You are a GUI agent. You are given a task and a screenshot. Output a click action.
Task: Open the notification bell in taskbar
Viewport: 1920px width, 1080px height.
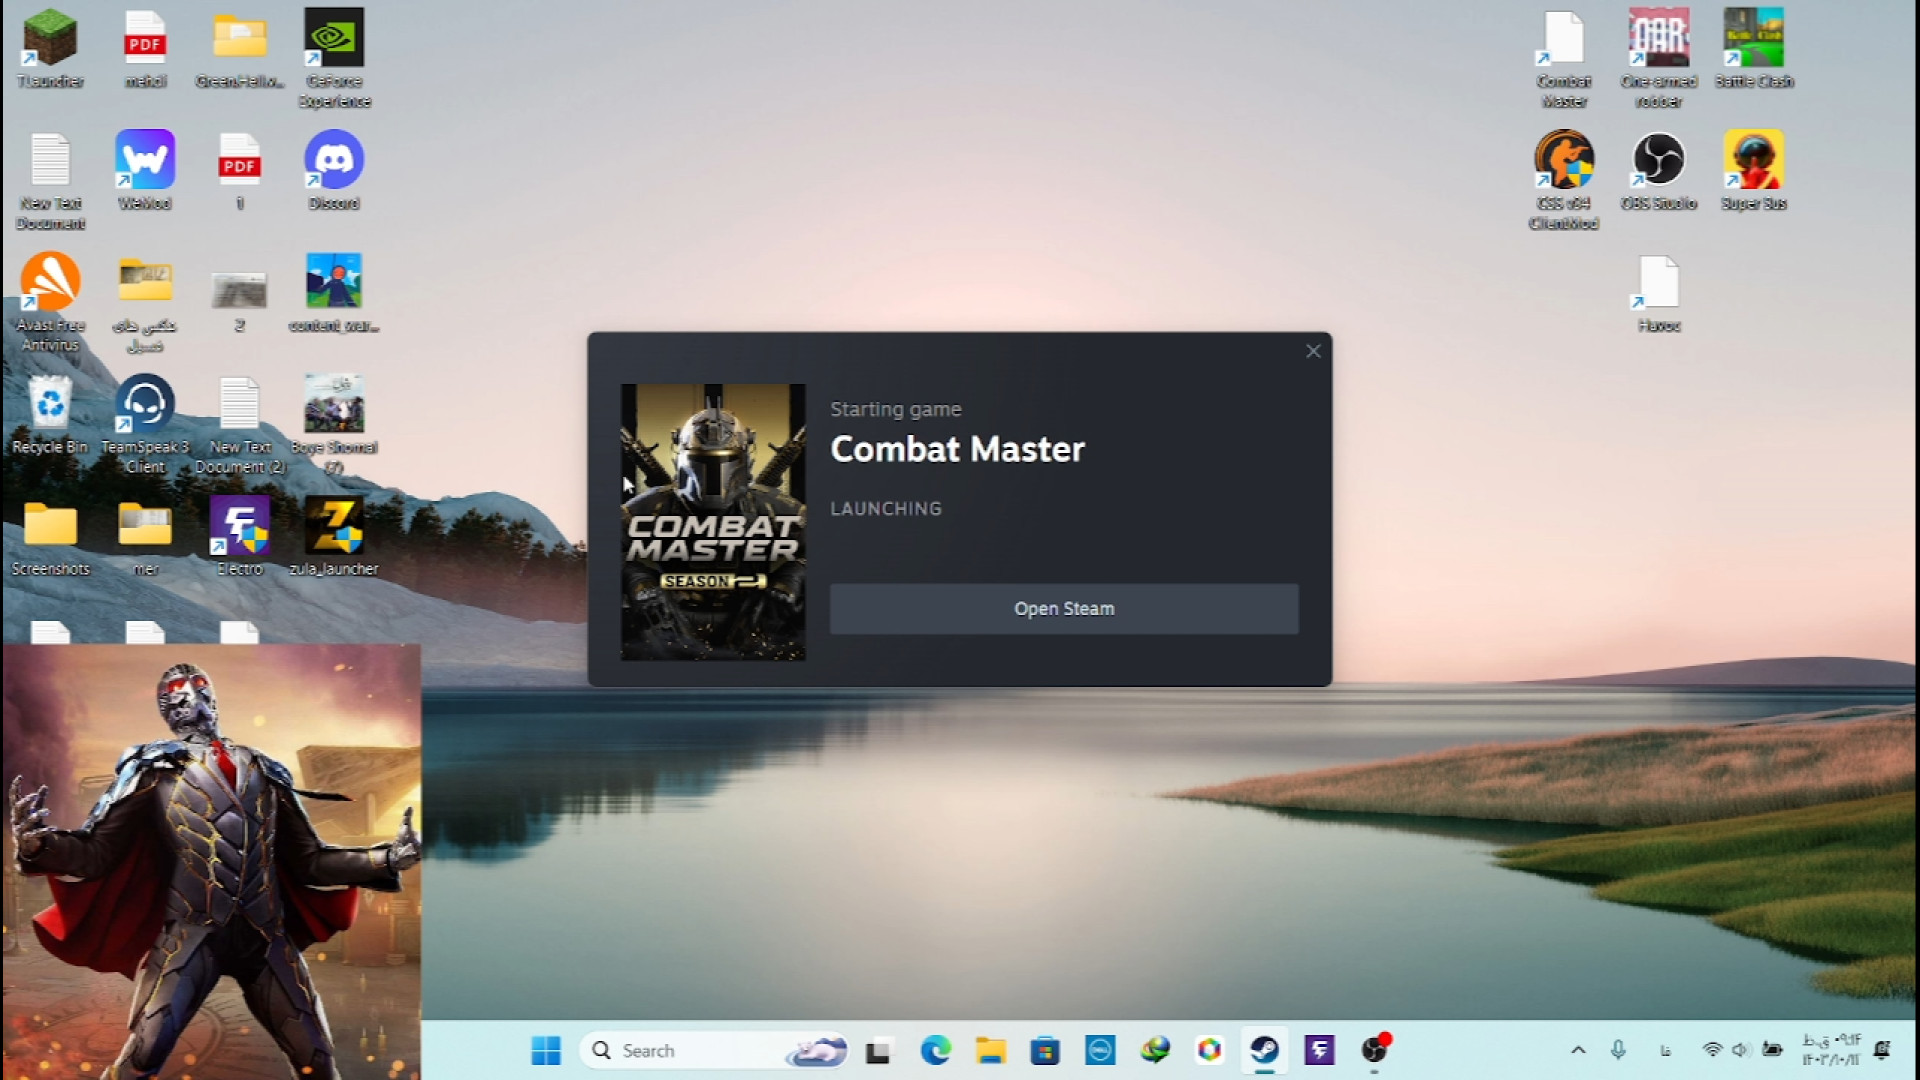(1882, 1050)
